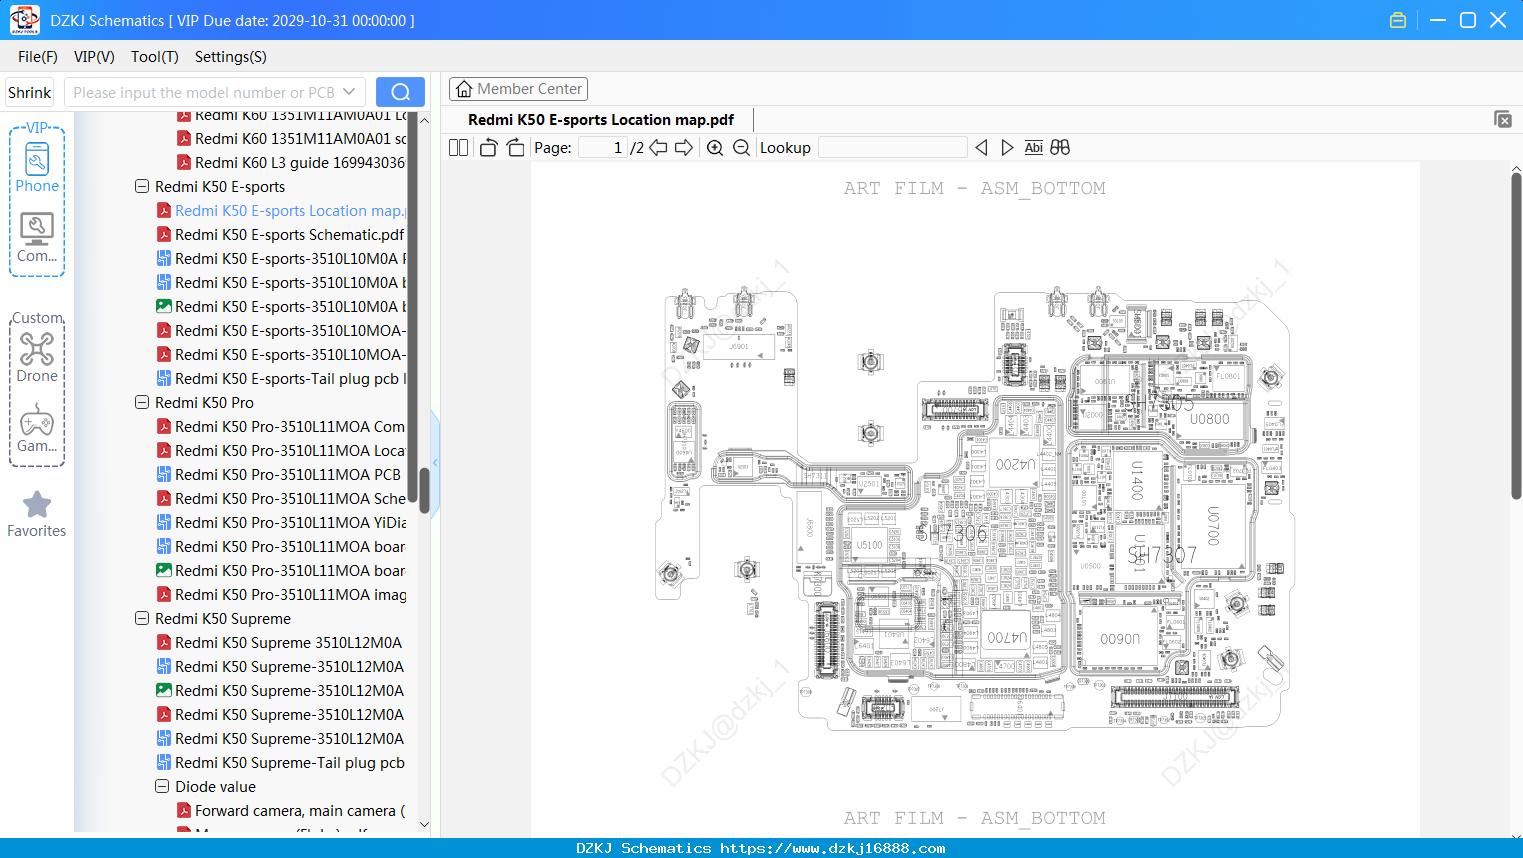Open the VIP(V) menu
Screen dimensions: 1523x858
94,57
